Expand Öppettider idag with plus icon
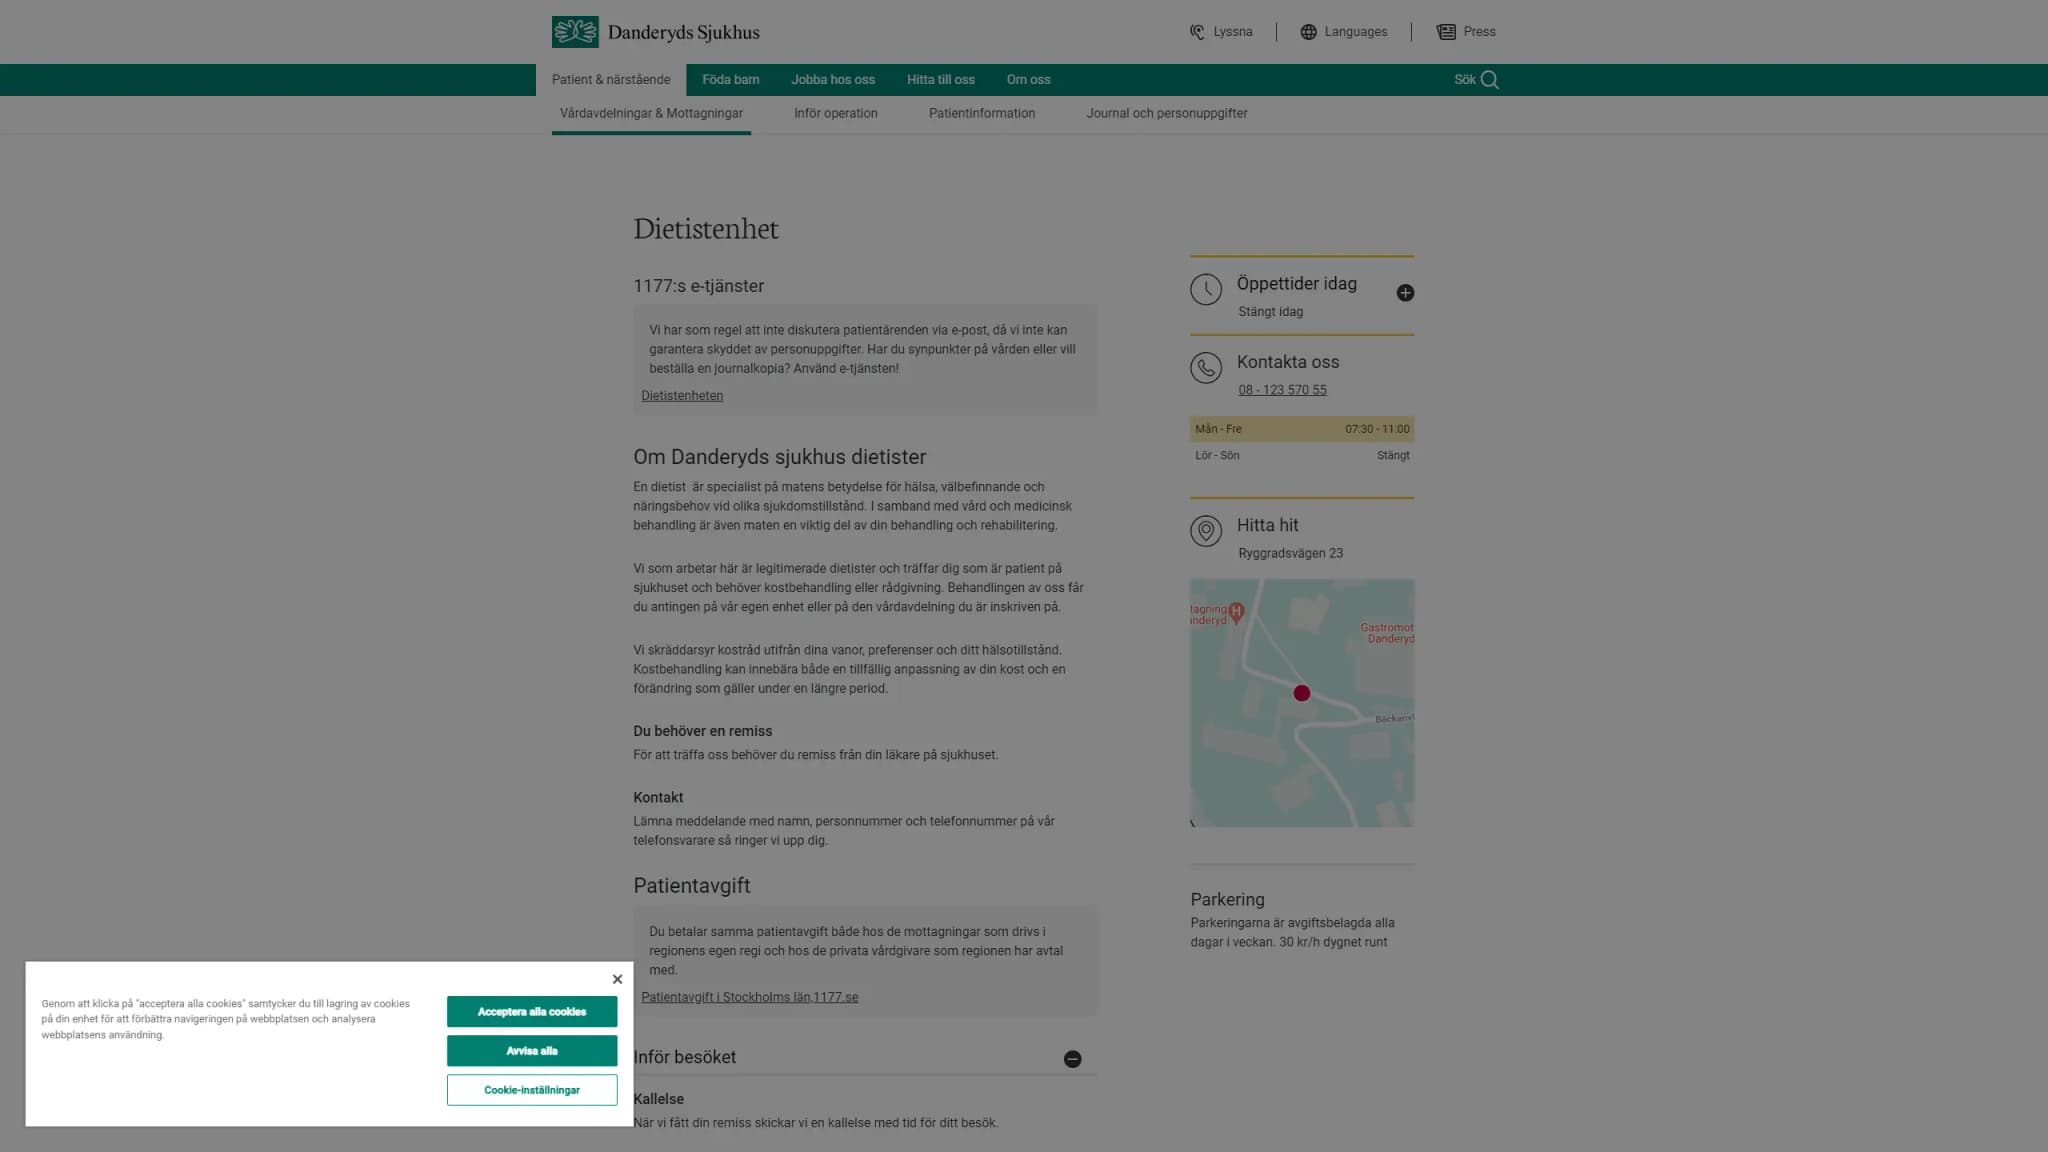Viewport: 2048px width, 1152px height. tap(1405, 293)
